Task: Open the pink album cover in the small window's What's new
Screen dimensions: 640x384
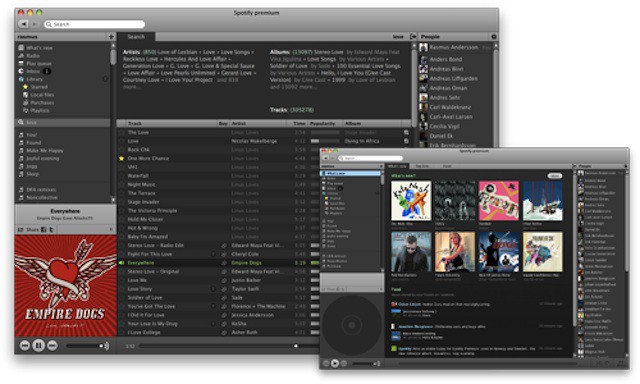Action: pyautogui.click(x=498, y=201)
